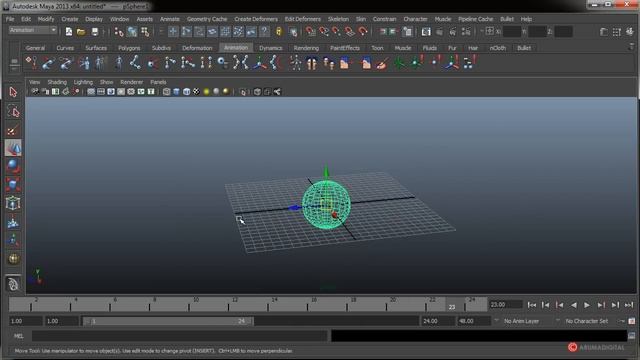Choose the Soft Modification tool
Viewport: 640px width, 360px height.
tap(13, 222)
